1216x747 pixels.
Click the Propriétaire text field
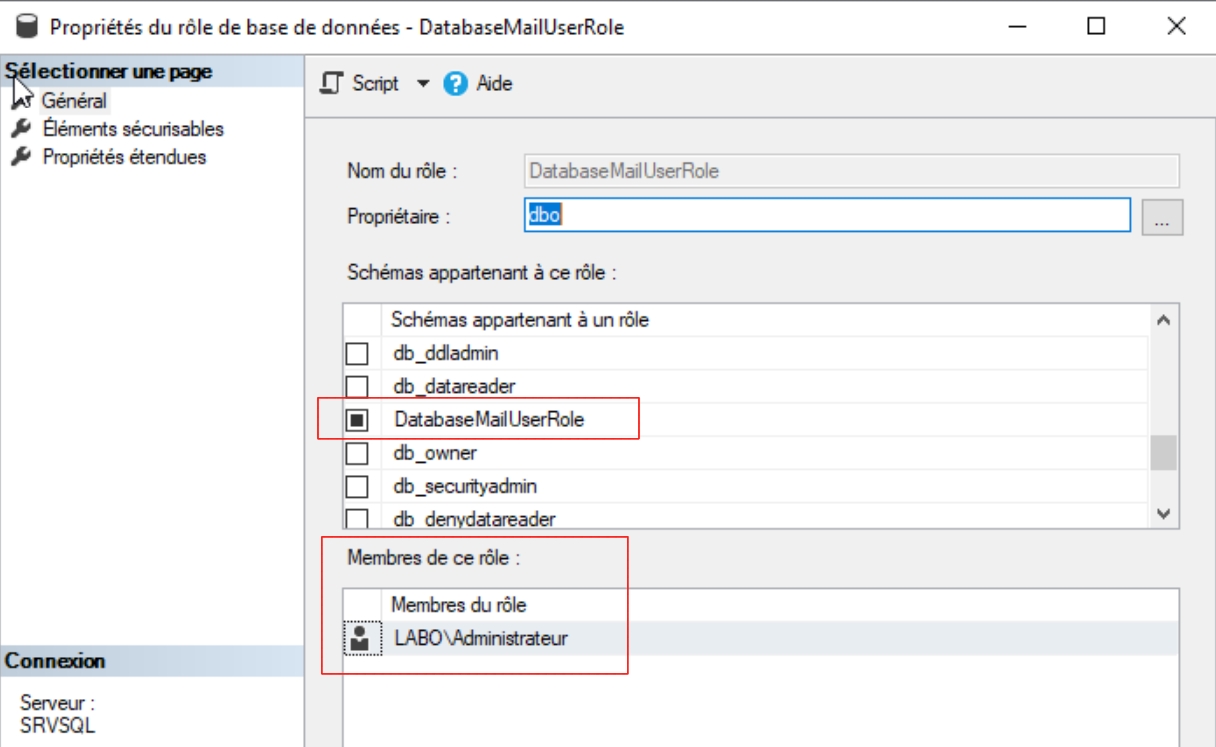point(826,215)
